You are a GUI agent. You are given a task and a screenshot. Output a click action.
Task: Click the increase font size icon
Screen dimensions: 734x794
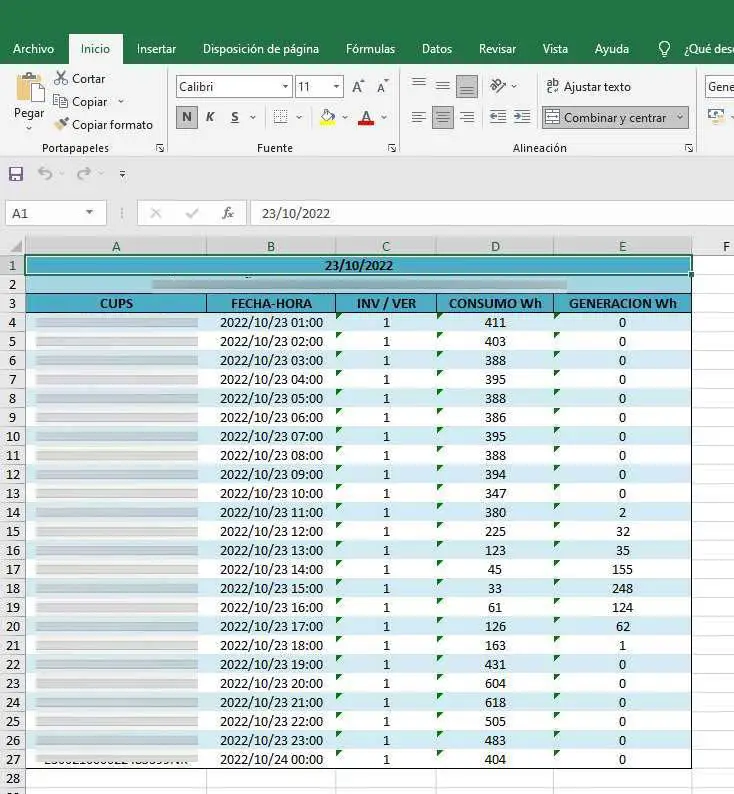pos(358,87)
